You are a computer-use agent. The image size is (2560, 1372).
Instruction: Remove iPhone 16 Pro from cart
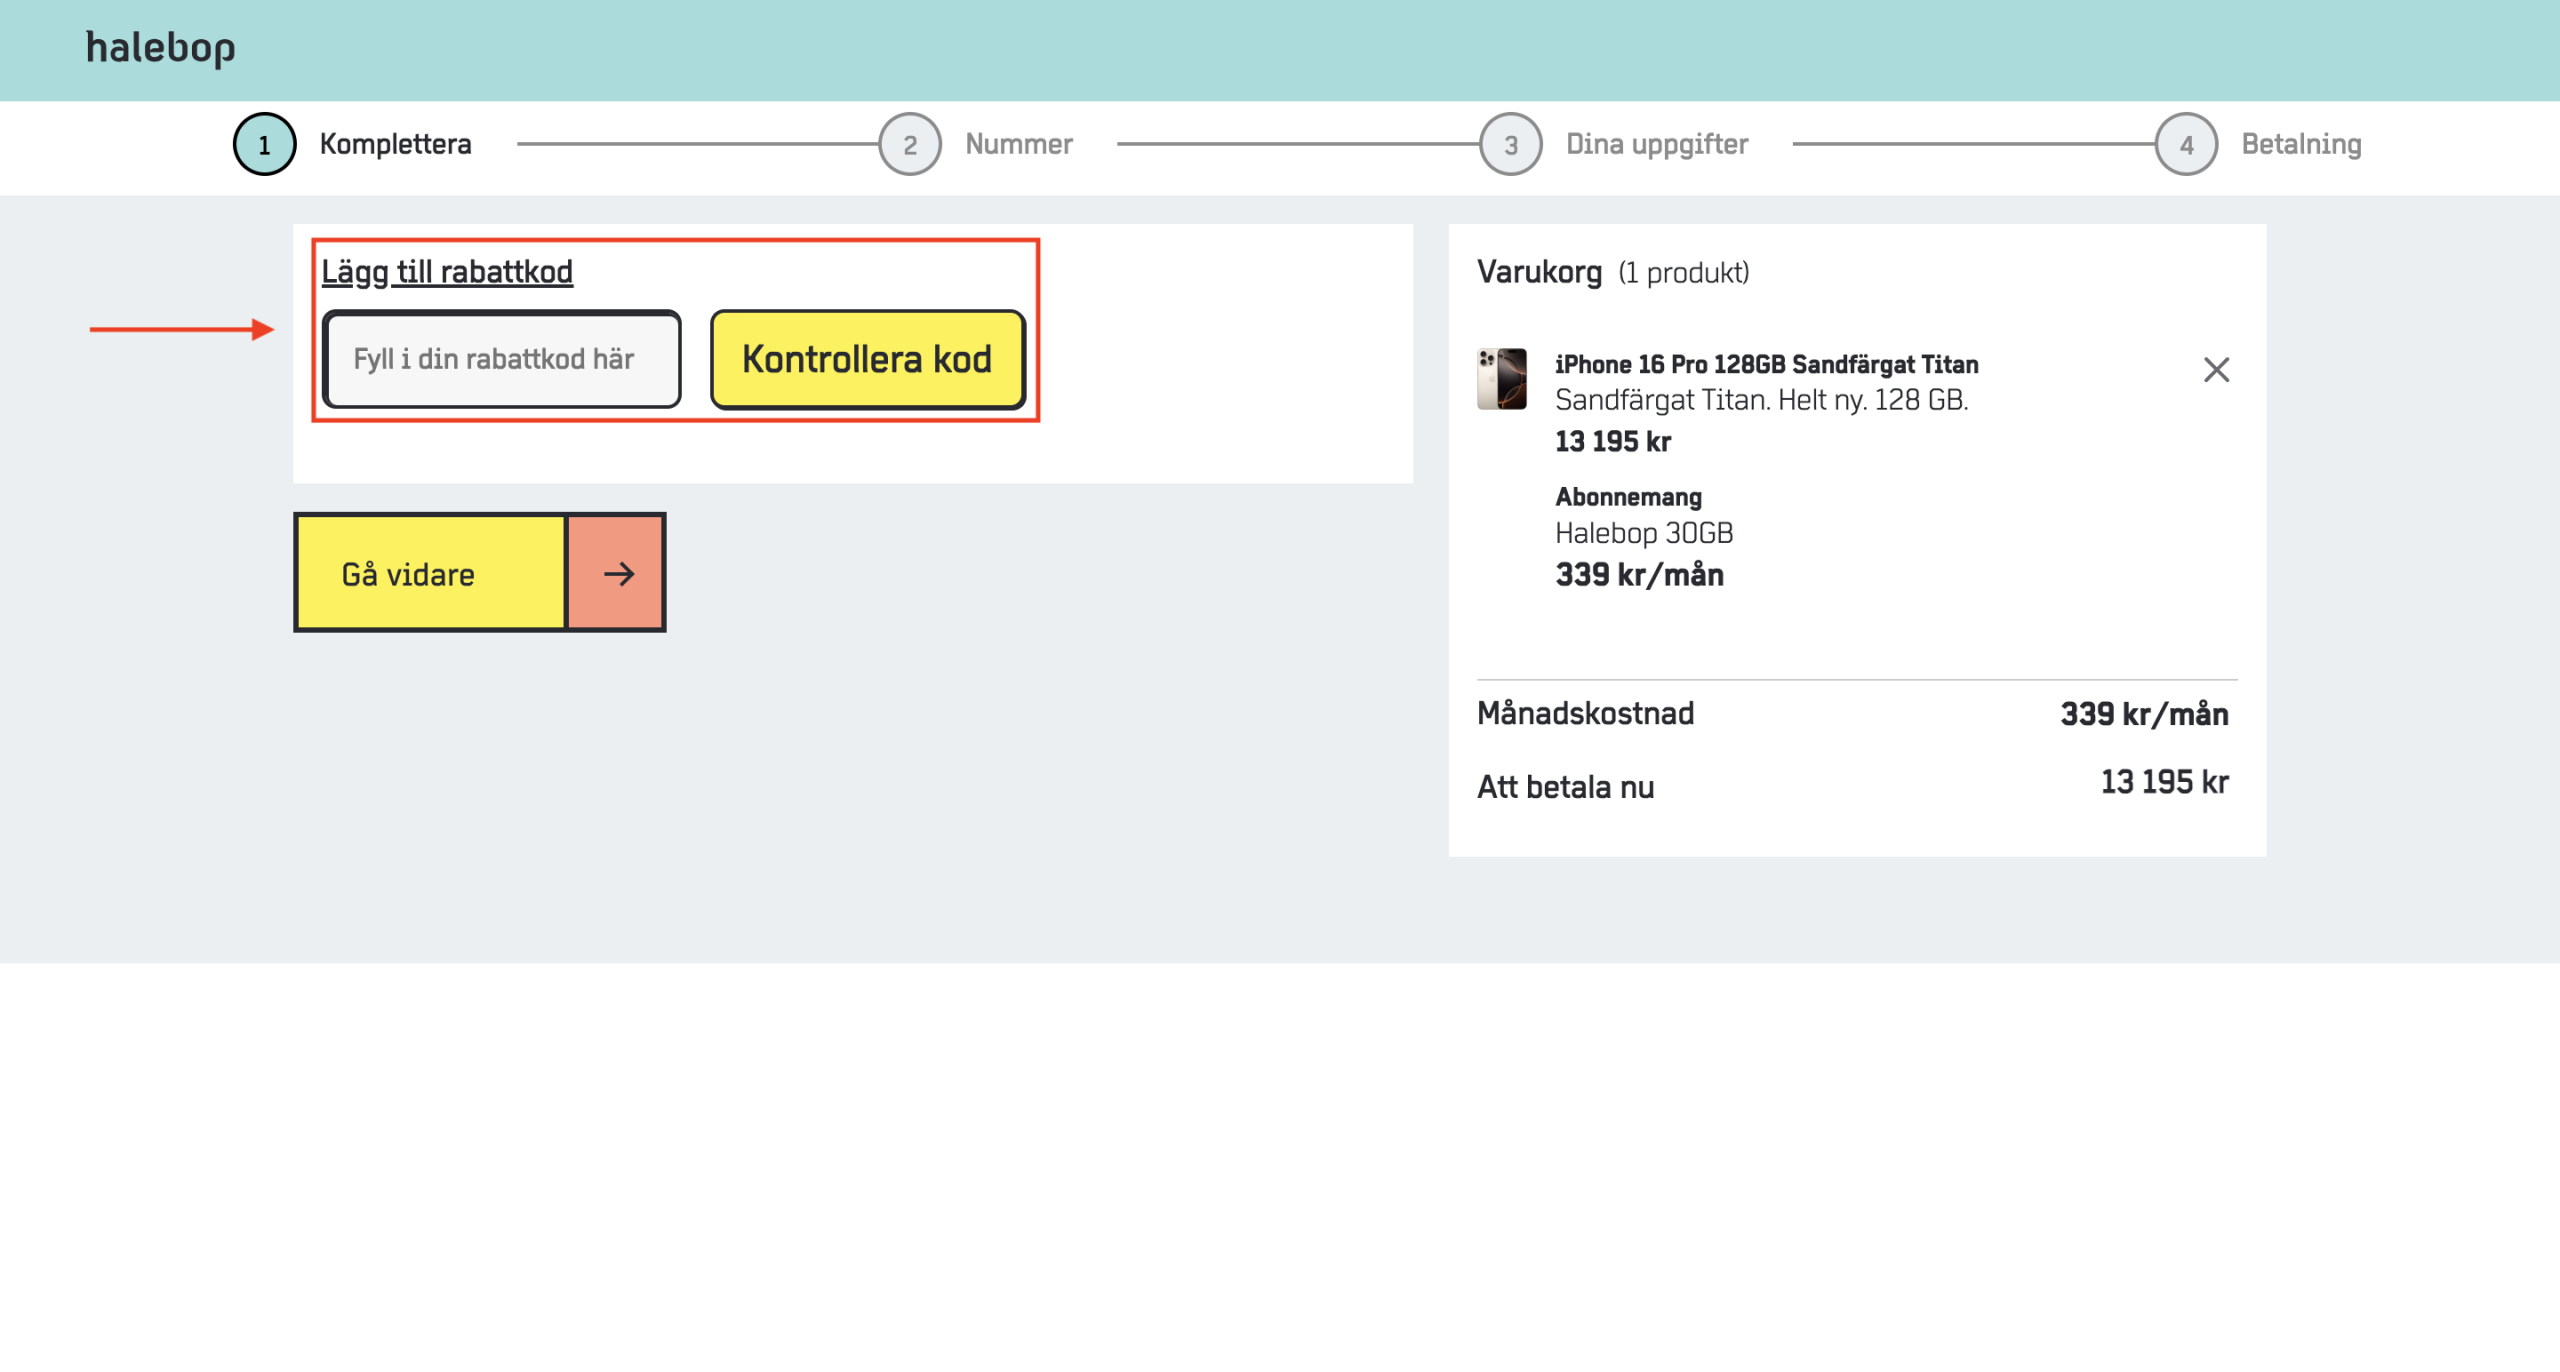pos(2216,370)
